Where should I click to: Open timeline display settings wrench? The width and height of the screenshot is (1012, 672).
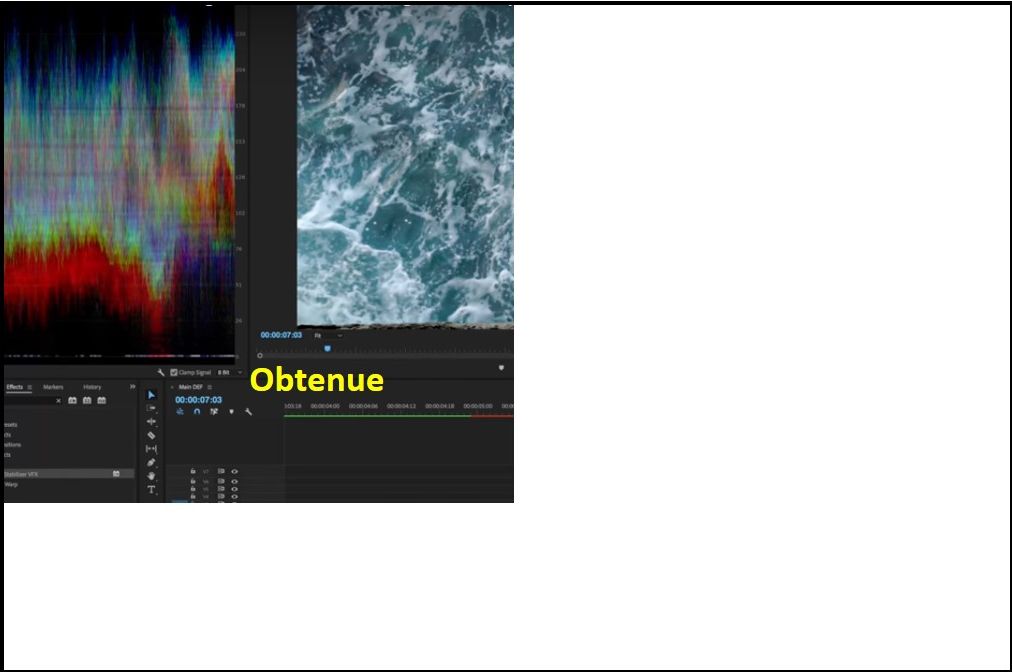[x=248, y=412]
